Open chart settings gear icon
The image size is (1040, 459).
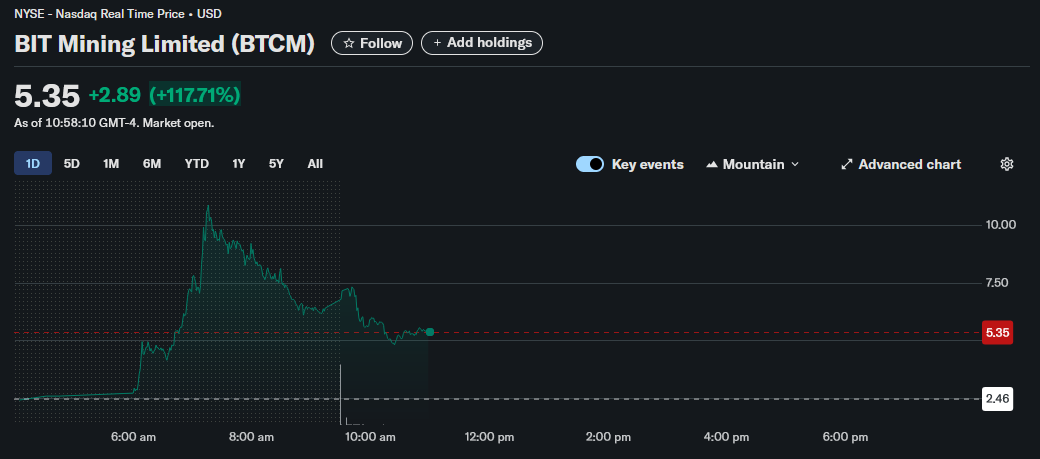pyautogui.click(x=1007, y=164)
